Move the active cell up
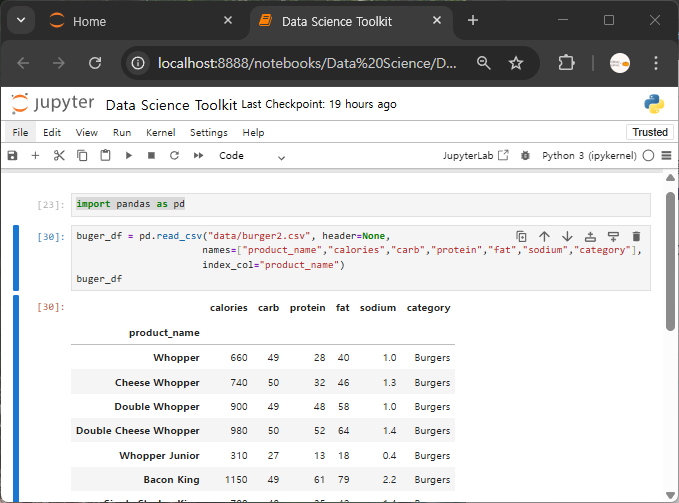Screen dimensions: 679x503 pyautogui.click(x=544, y=236)
